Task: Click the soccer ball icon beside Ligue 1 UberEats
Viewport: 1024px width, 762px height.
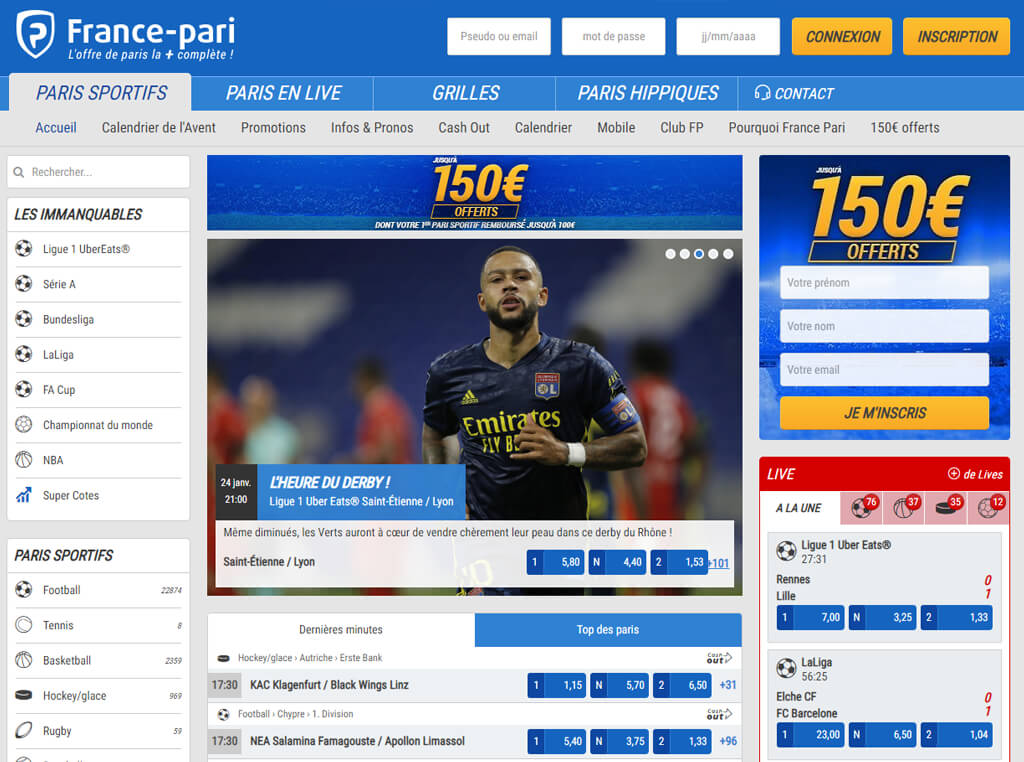Action: (x=24, y=249)
